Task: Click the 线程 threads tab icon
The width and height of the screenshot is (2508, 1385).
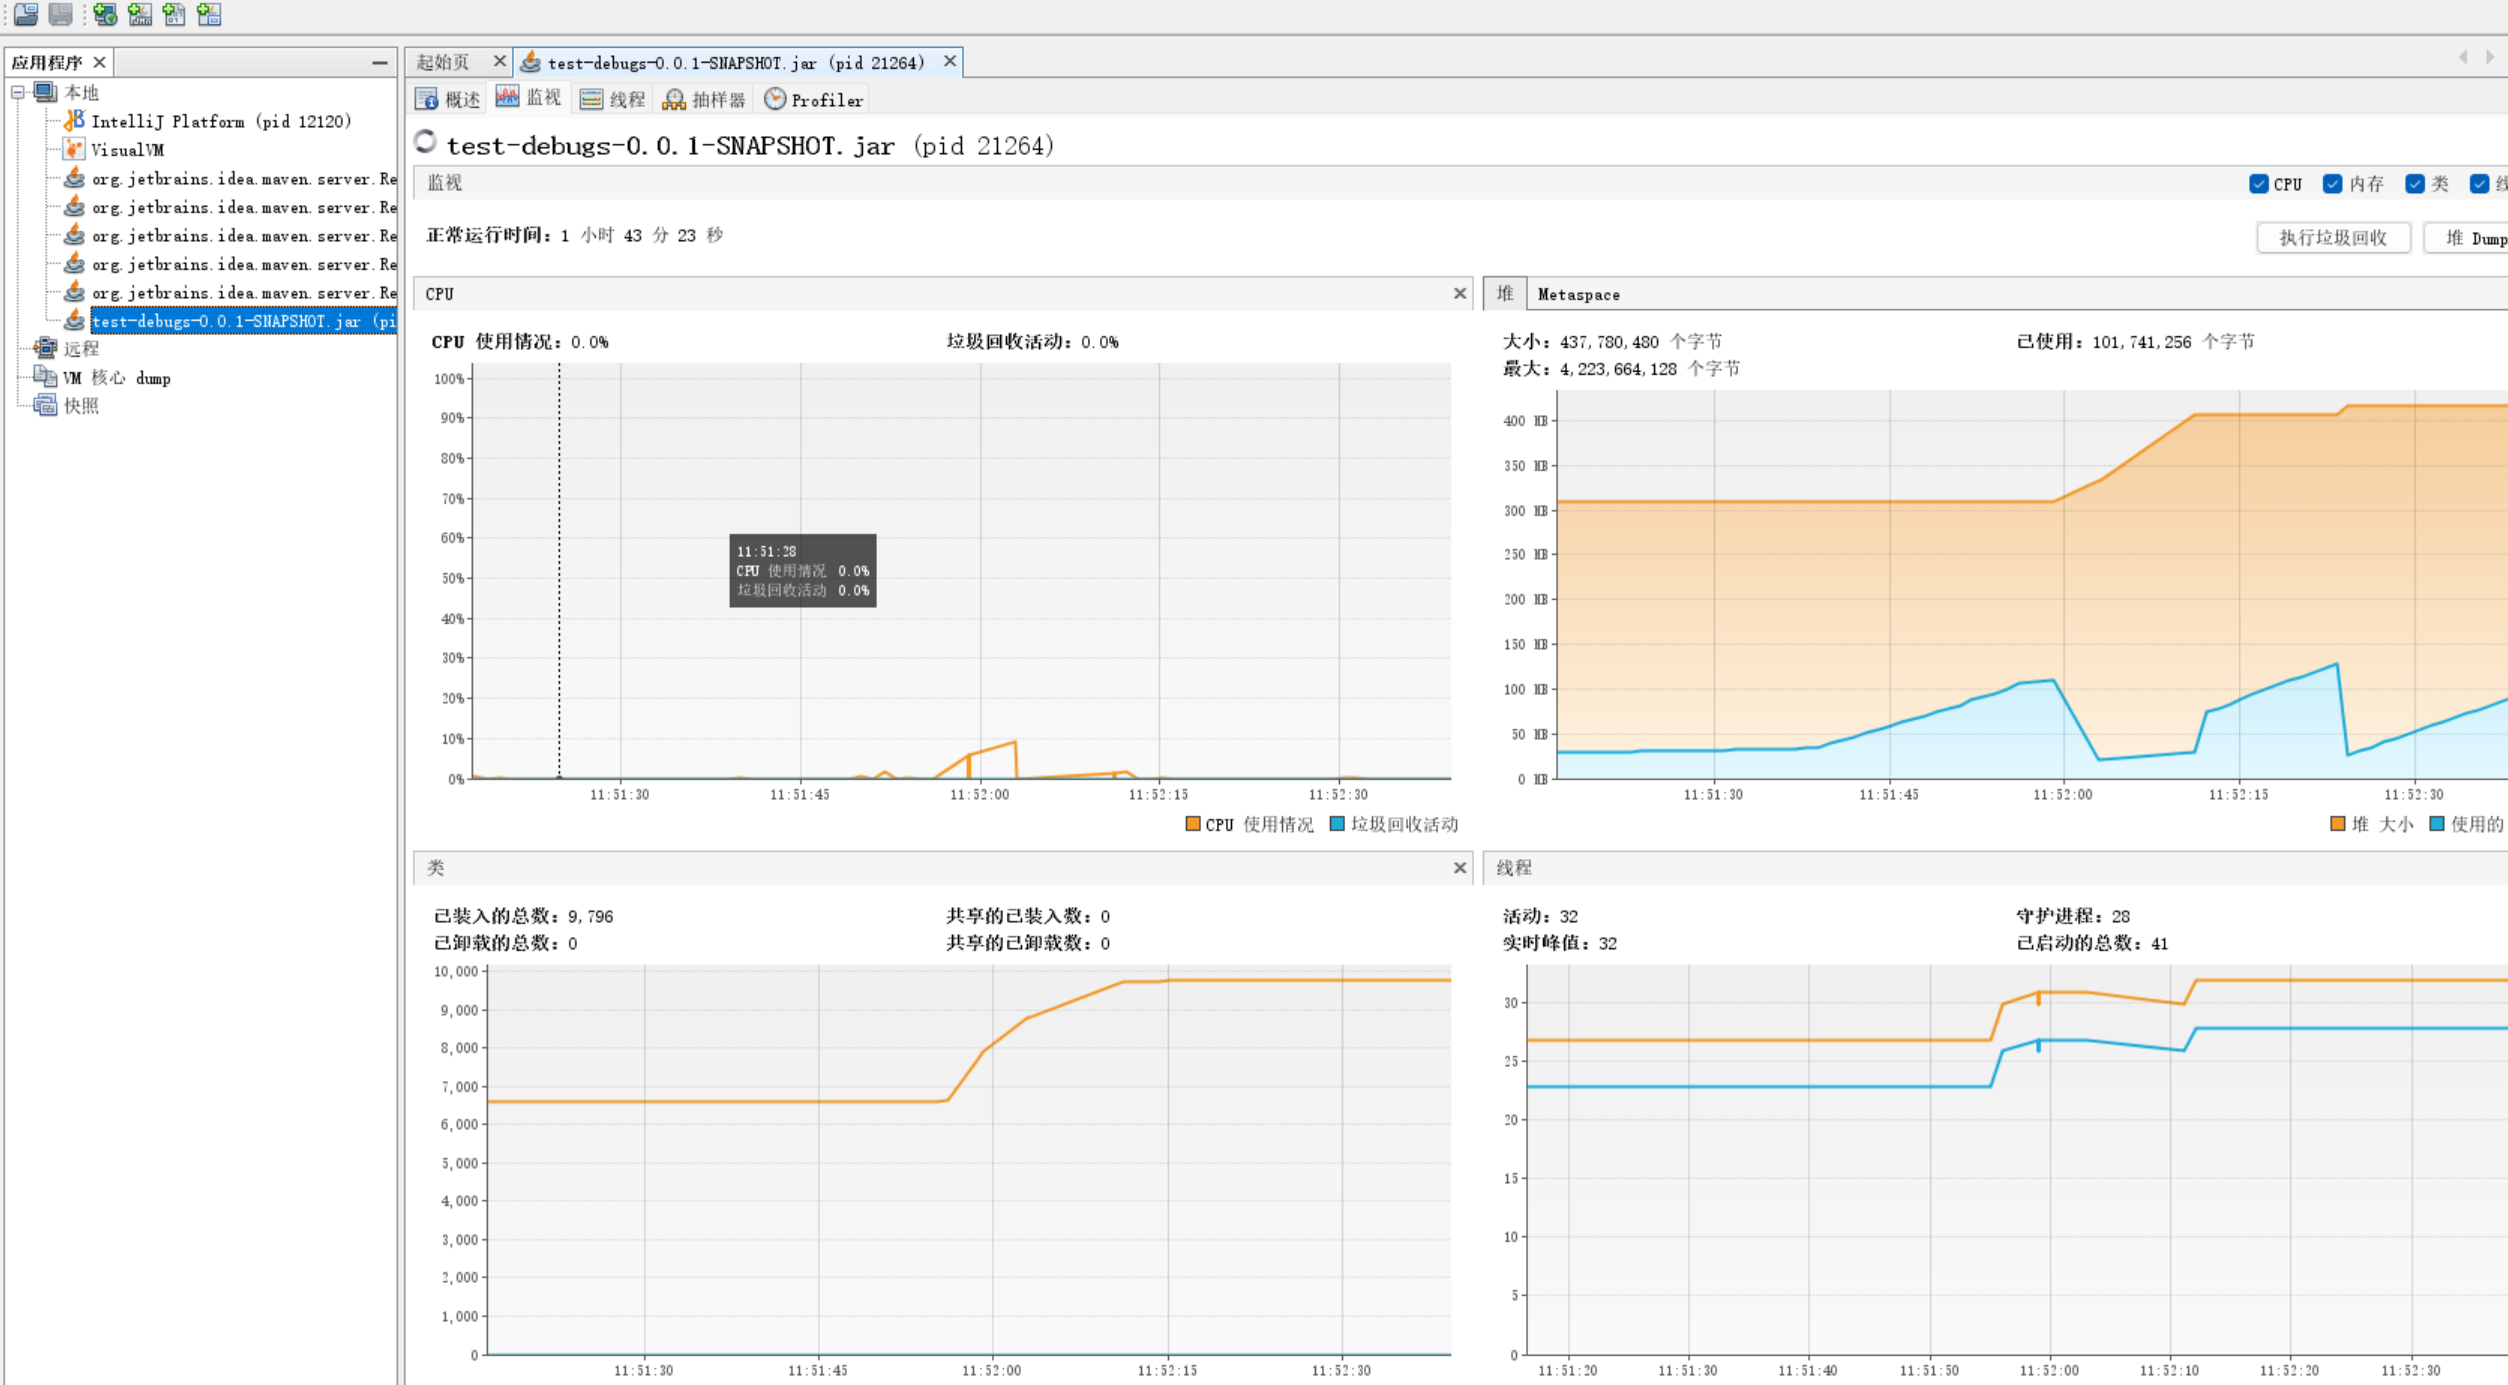Action: 591,99
